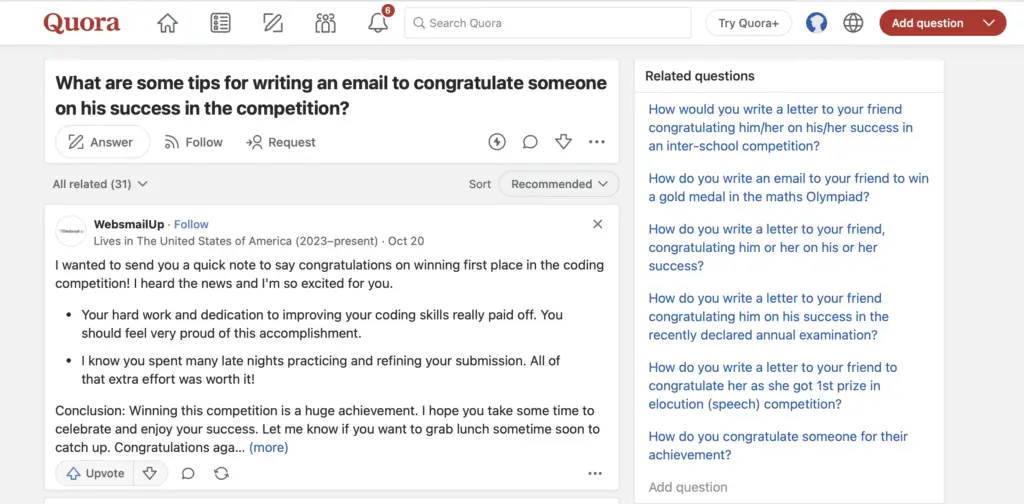
Task: Share the WebsmailUp answer icon
Action: (221, 473)
